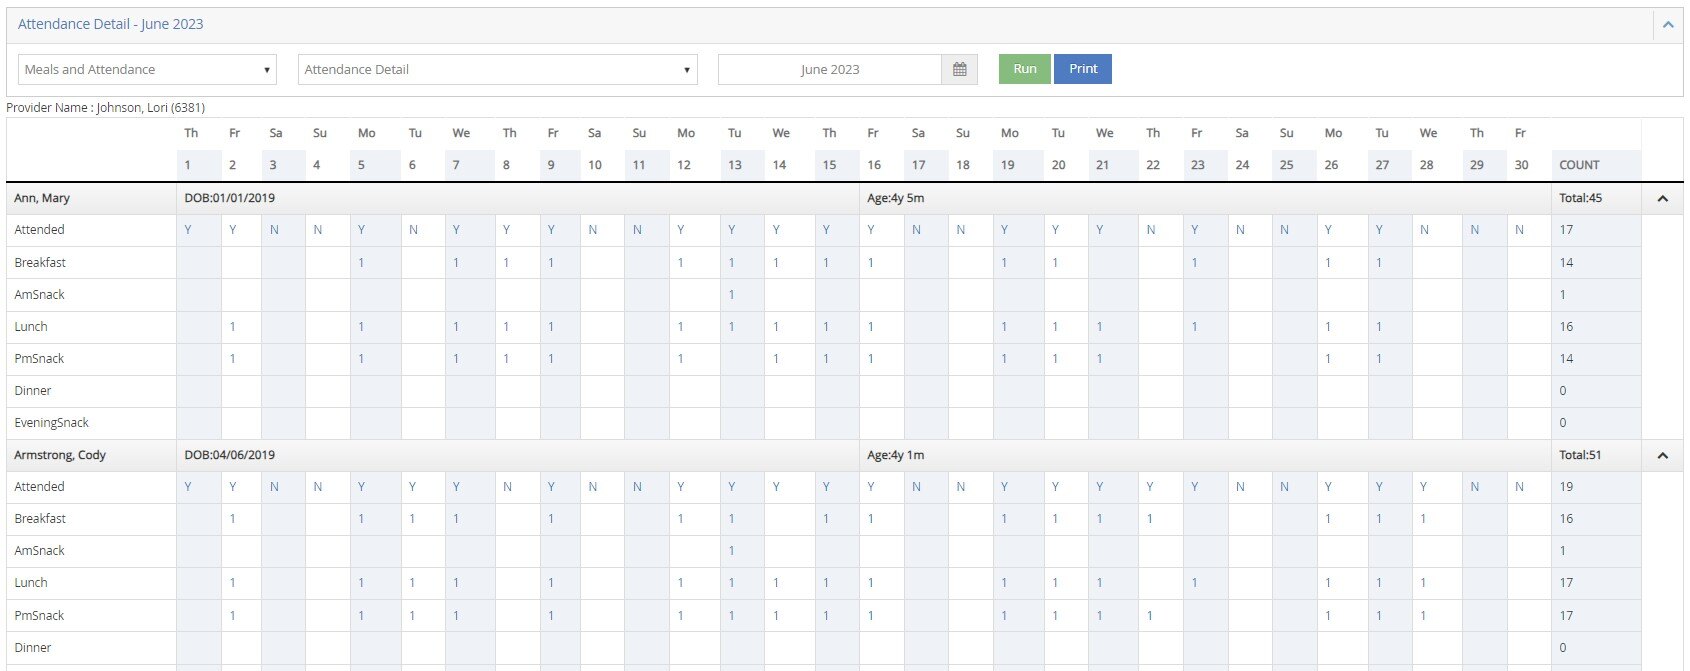Collapse Ann, Mary's attendance rows
The height and width of the screenshot is (671, 1690).
[x=1662, y=199]
